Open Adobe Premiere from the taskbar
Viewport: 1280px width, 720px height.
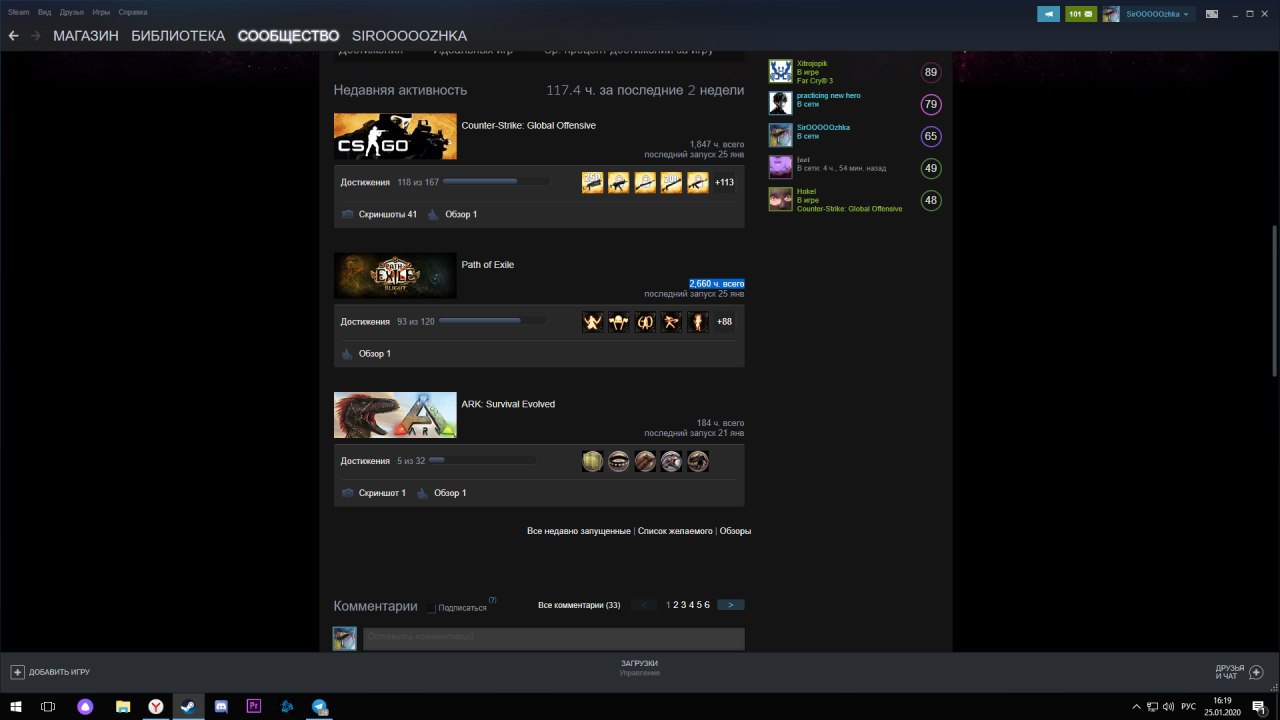pyautogui.click(x=254, y=706)
